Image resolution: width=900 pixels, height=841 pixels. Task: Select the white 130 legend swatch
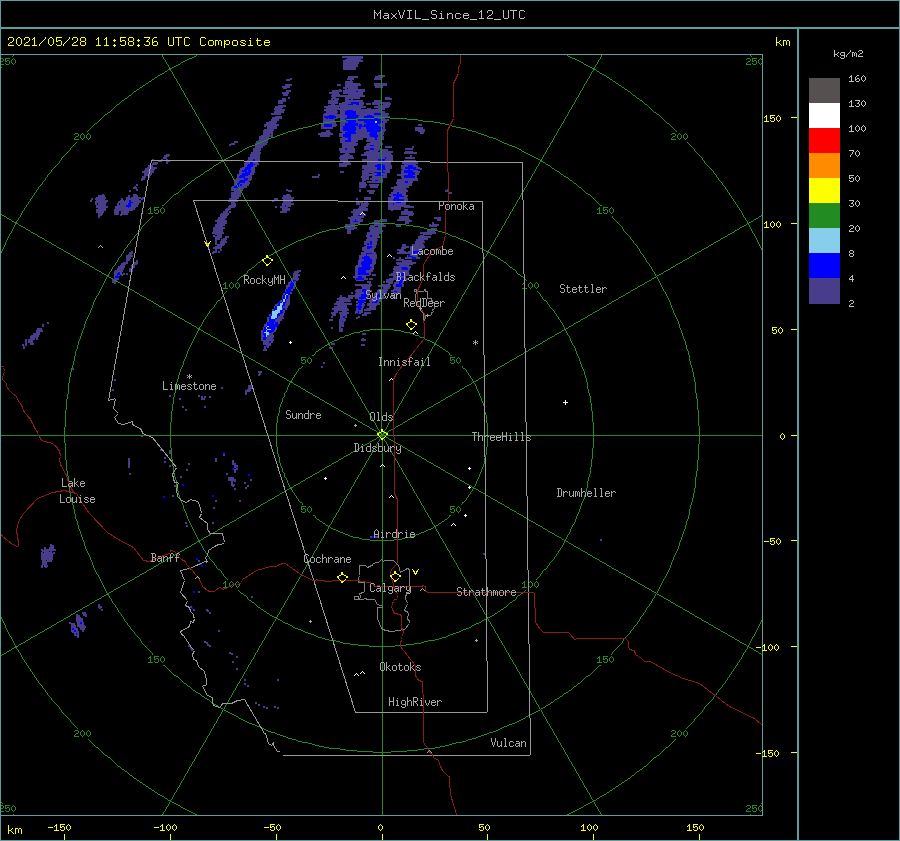click(x=824, y=115)
